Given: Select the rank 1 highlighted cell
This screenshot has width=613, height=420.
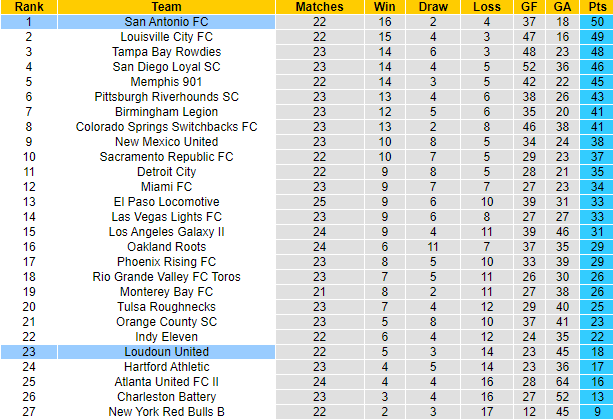Looking at the screenshot, I should 28,21.
